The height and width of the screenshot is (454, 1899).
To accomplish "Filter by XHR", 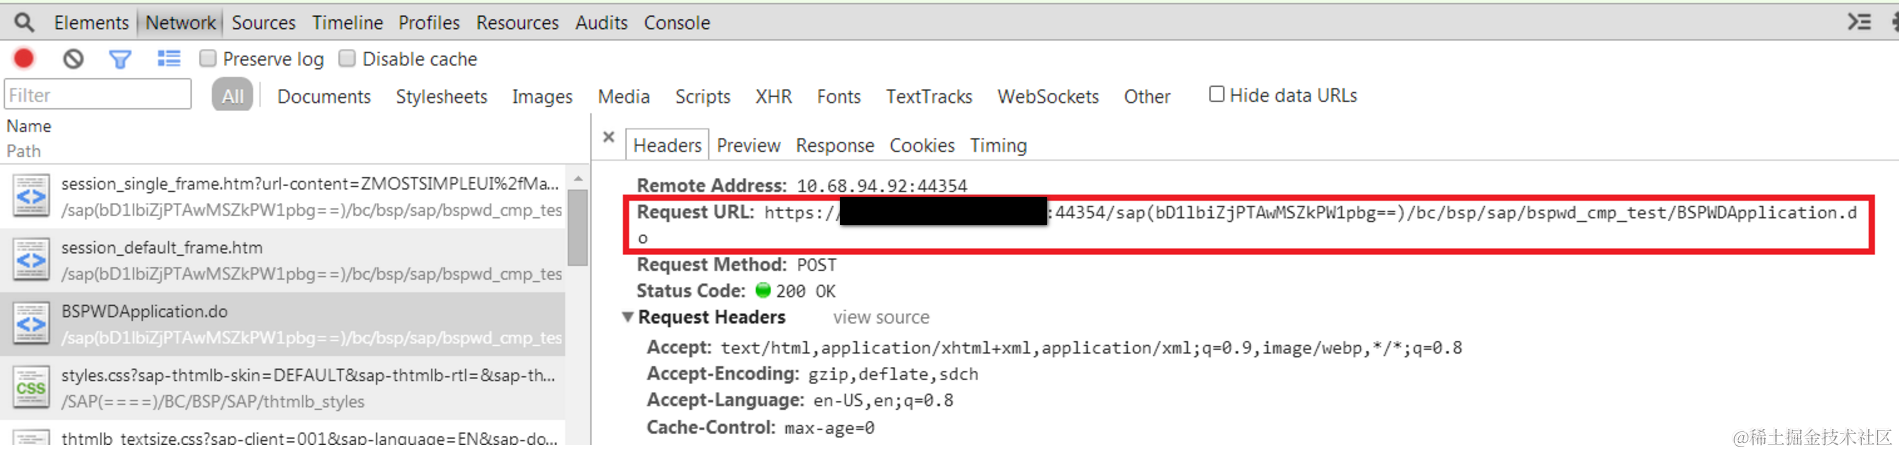I will (773, 96).
